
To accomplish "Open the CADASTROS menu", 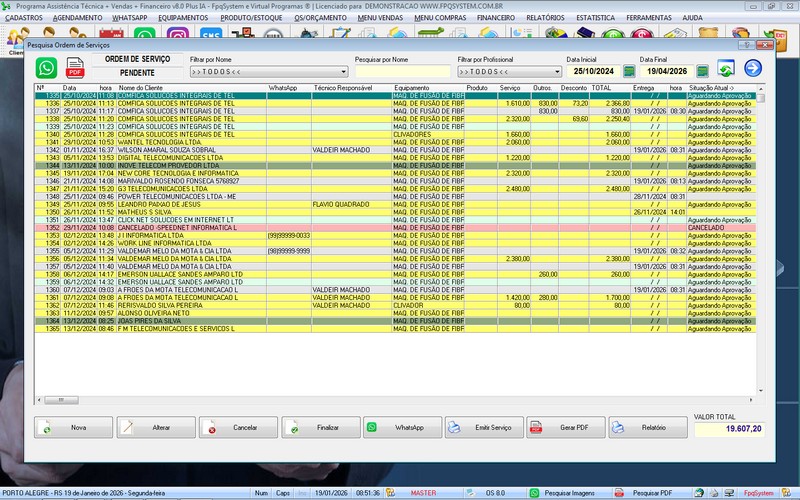I will click(24, 18).
